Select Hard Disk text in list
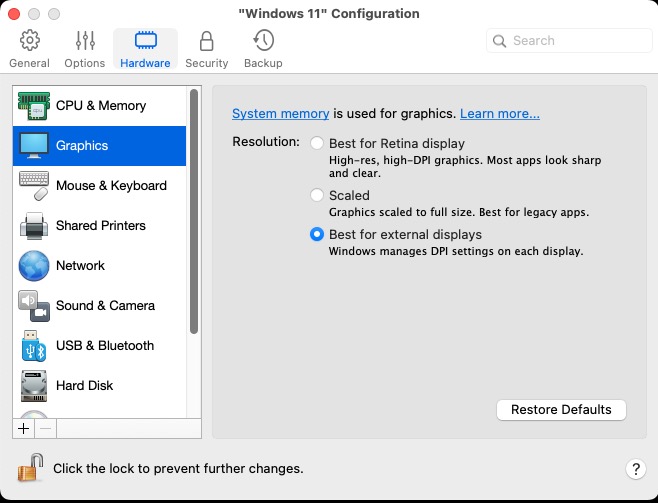 coord(84,386)
